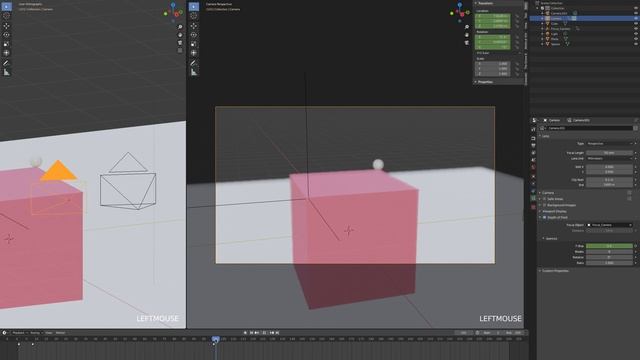
Task: Open the Lens Unit dropdown
Action: [609, 158]
